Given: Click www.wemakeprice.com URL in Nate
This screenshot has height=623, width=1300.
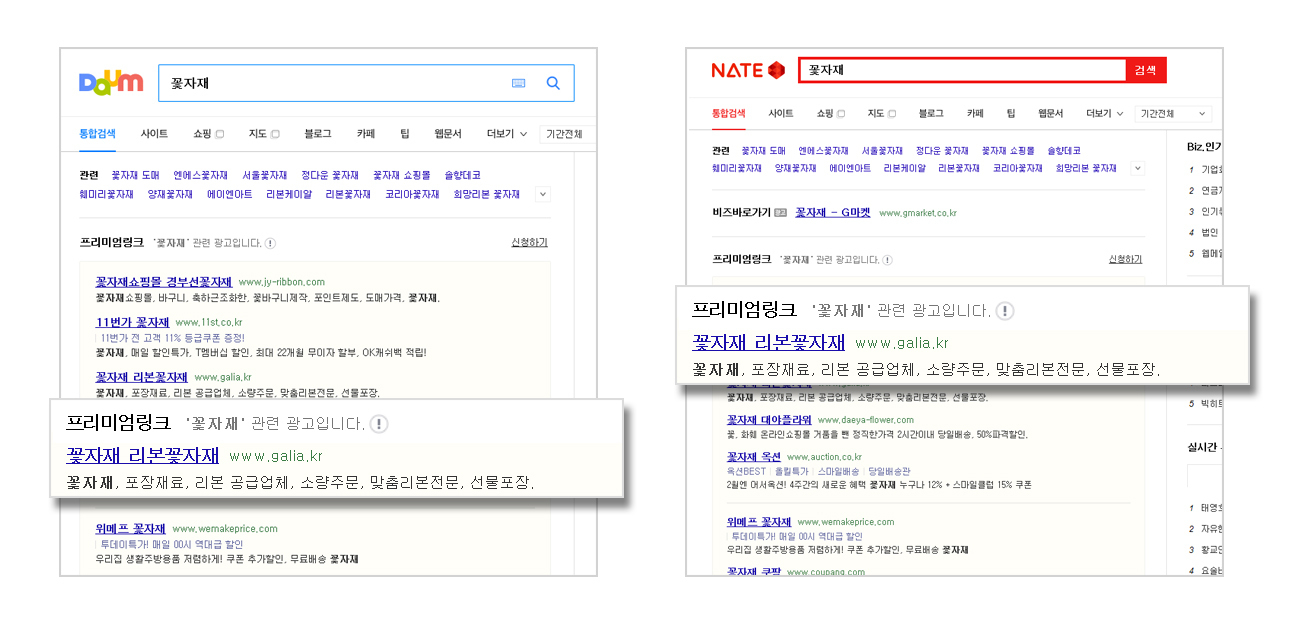Looking at the screenshot, I should (844, 522).
